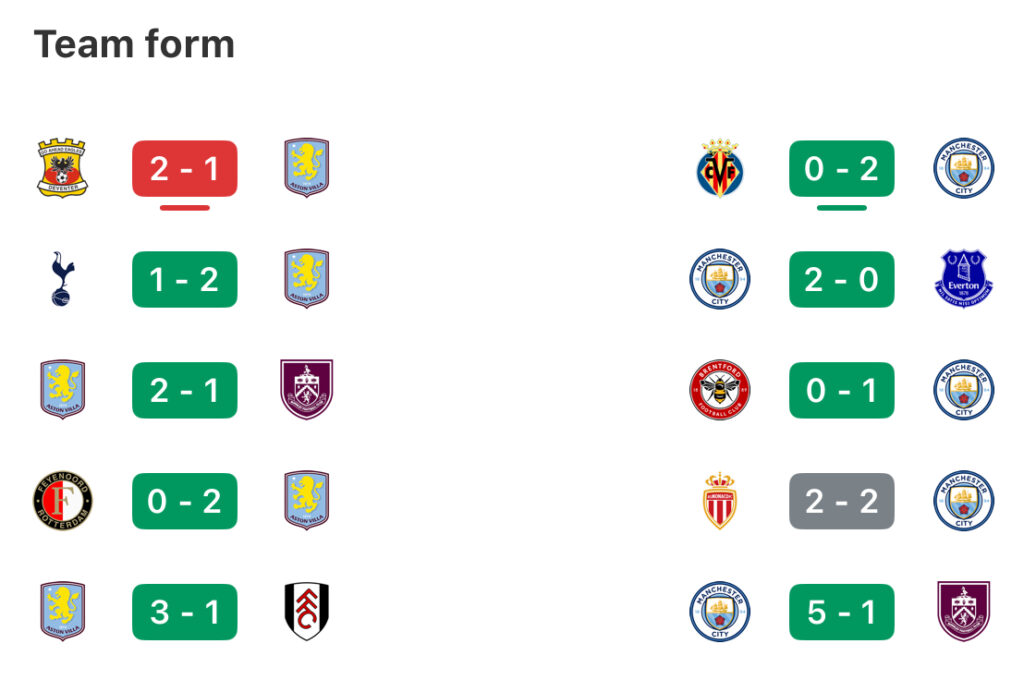The height and width of the screenshot is (680, 1024).
Task: Open the 1 - 2 Tottenham match score
Action: (x=185, y=279)
